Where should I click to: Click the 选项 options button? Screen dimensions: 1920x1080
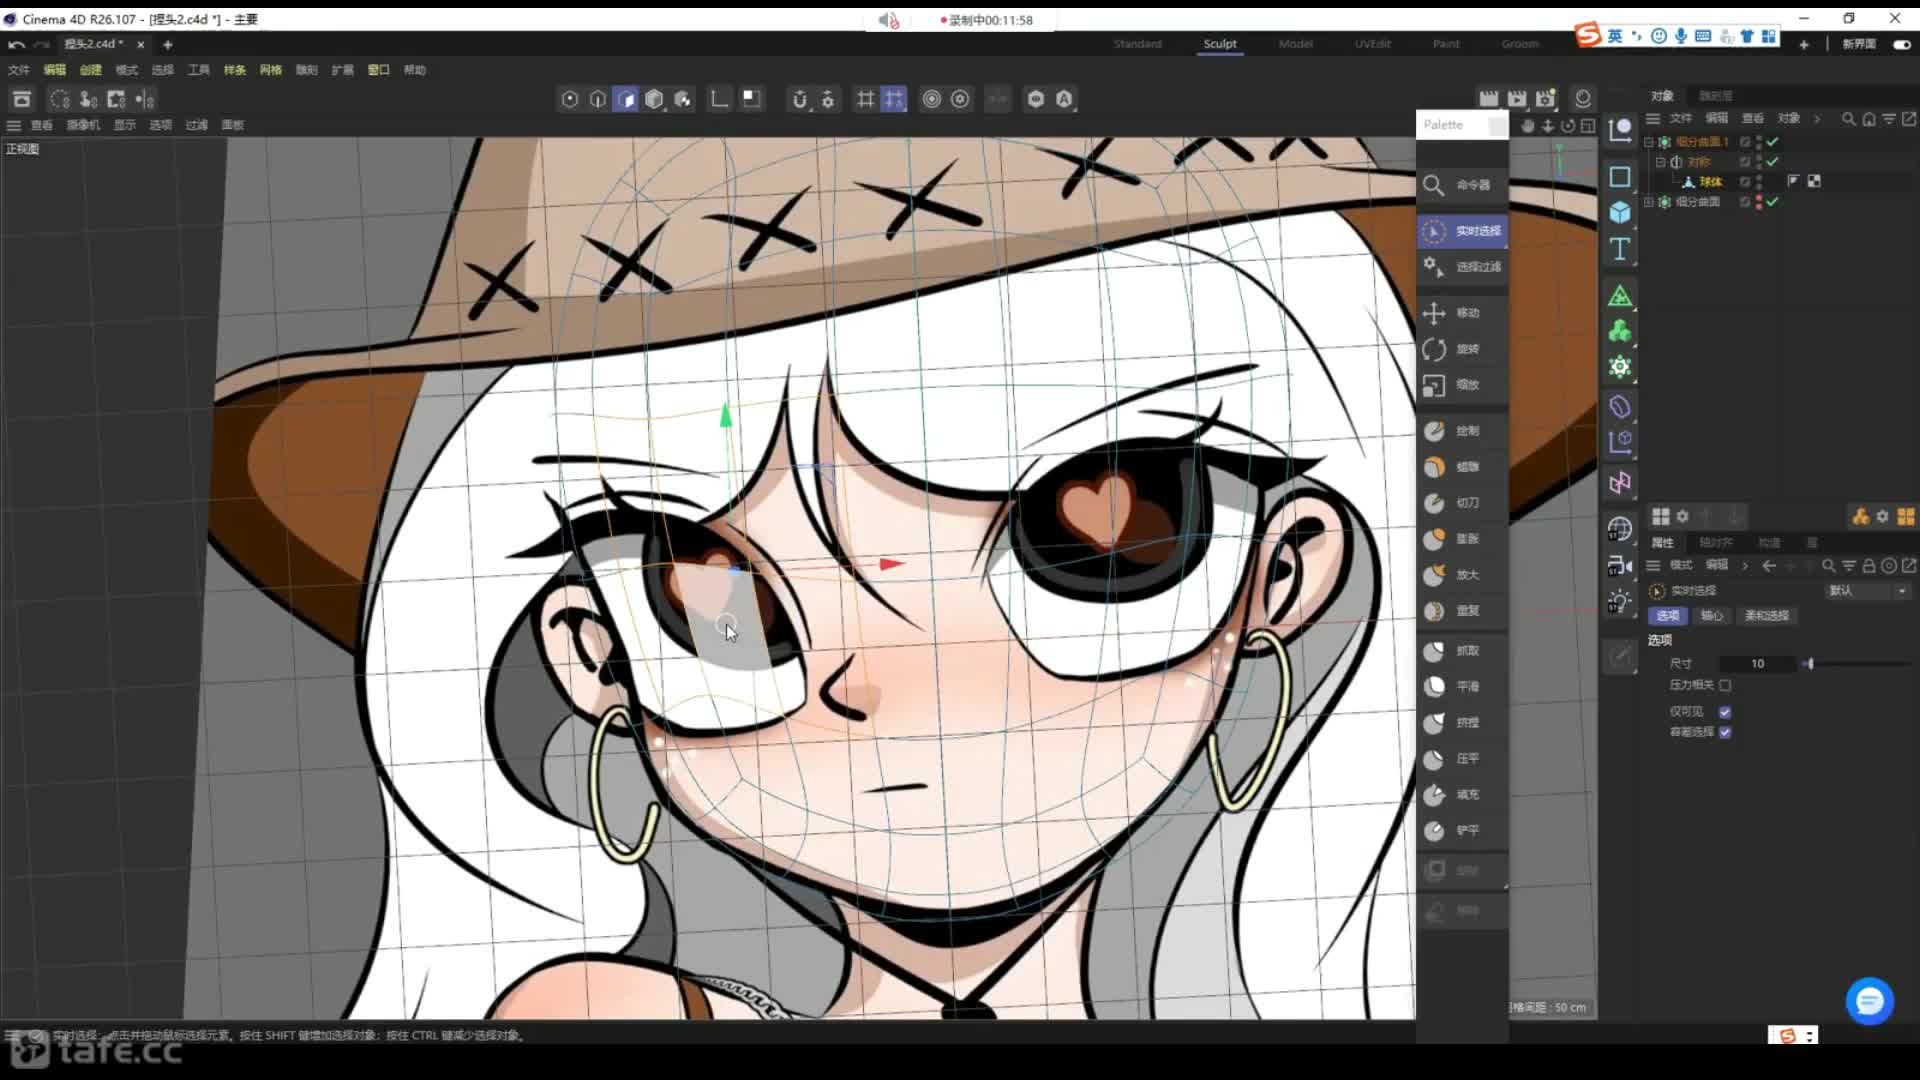(1667, 616)
